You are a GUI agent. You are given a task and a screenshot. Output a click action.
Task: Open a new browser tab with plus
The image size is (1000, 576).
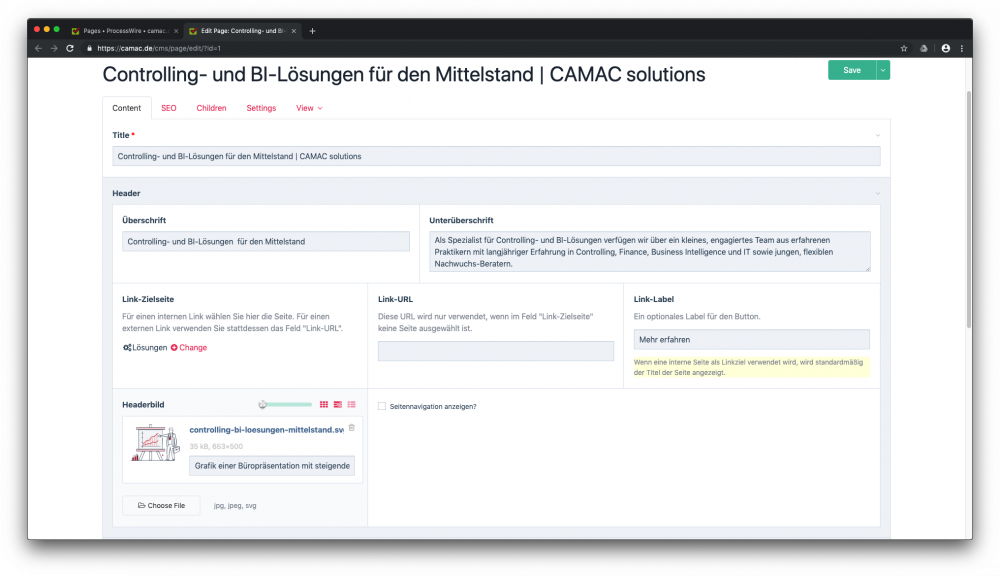point(312,31)
